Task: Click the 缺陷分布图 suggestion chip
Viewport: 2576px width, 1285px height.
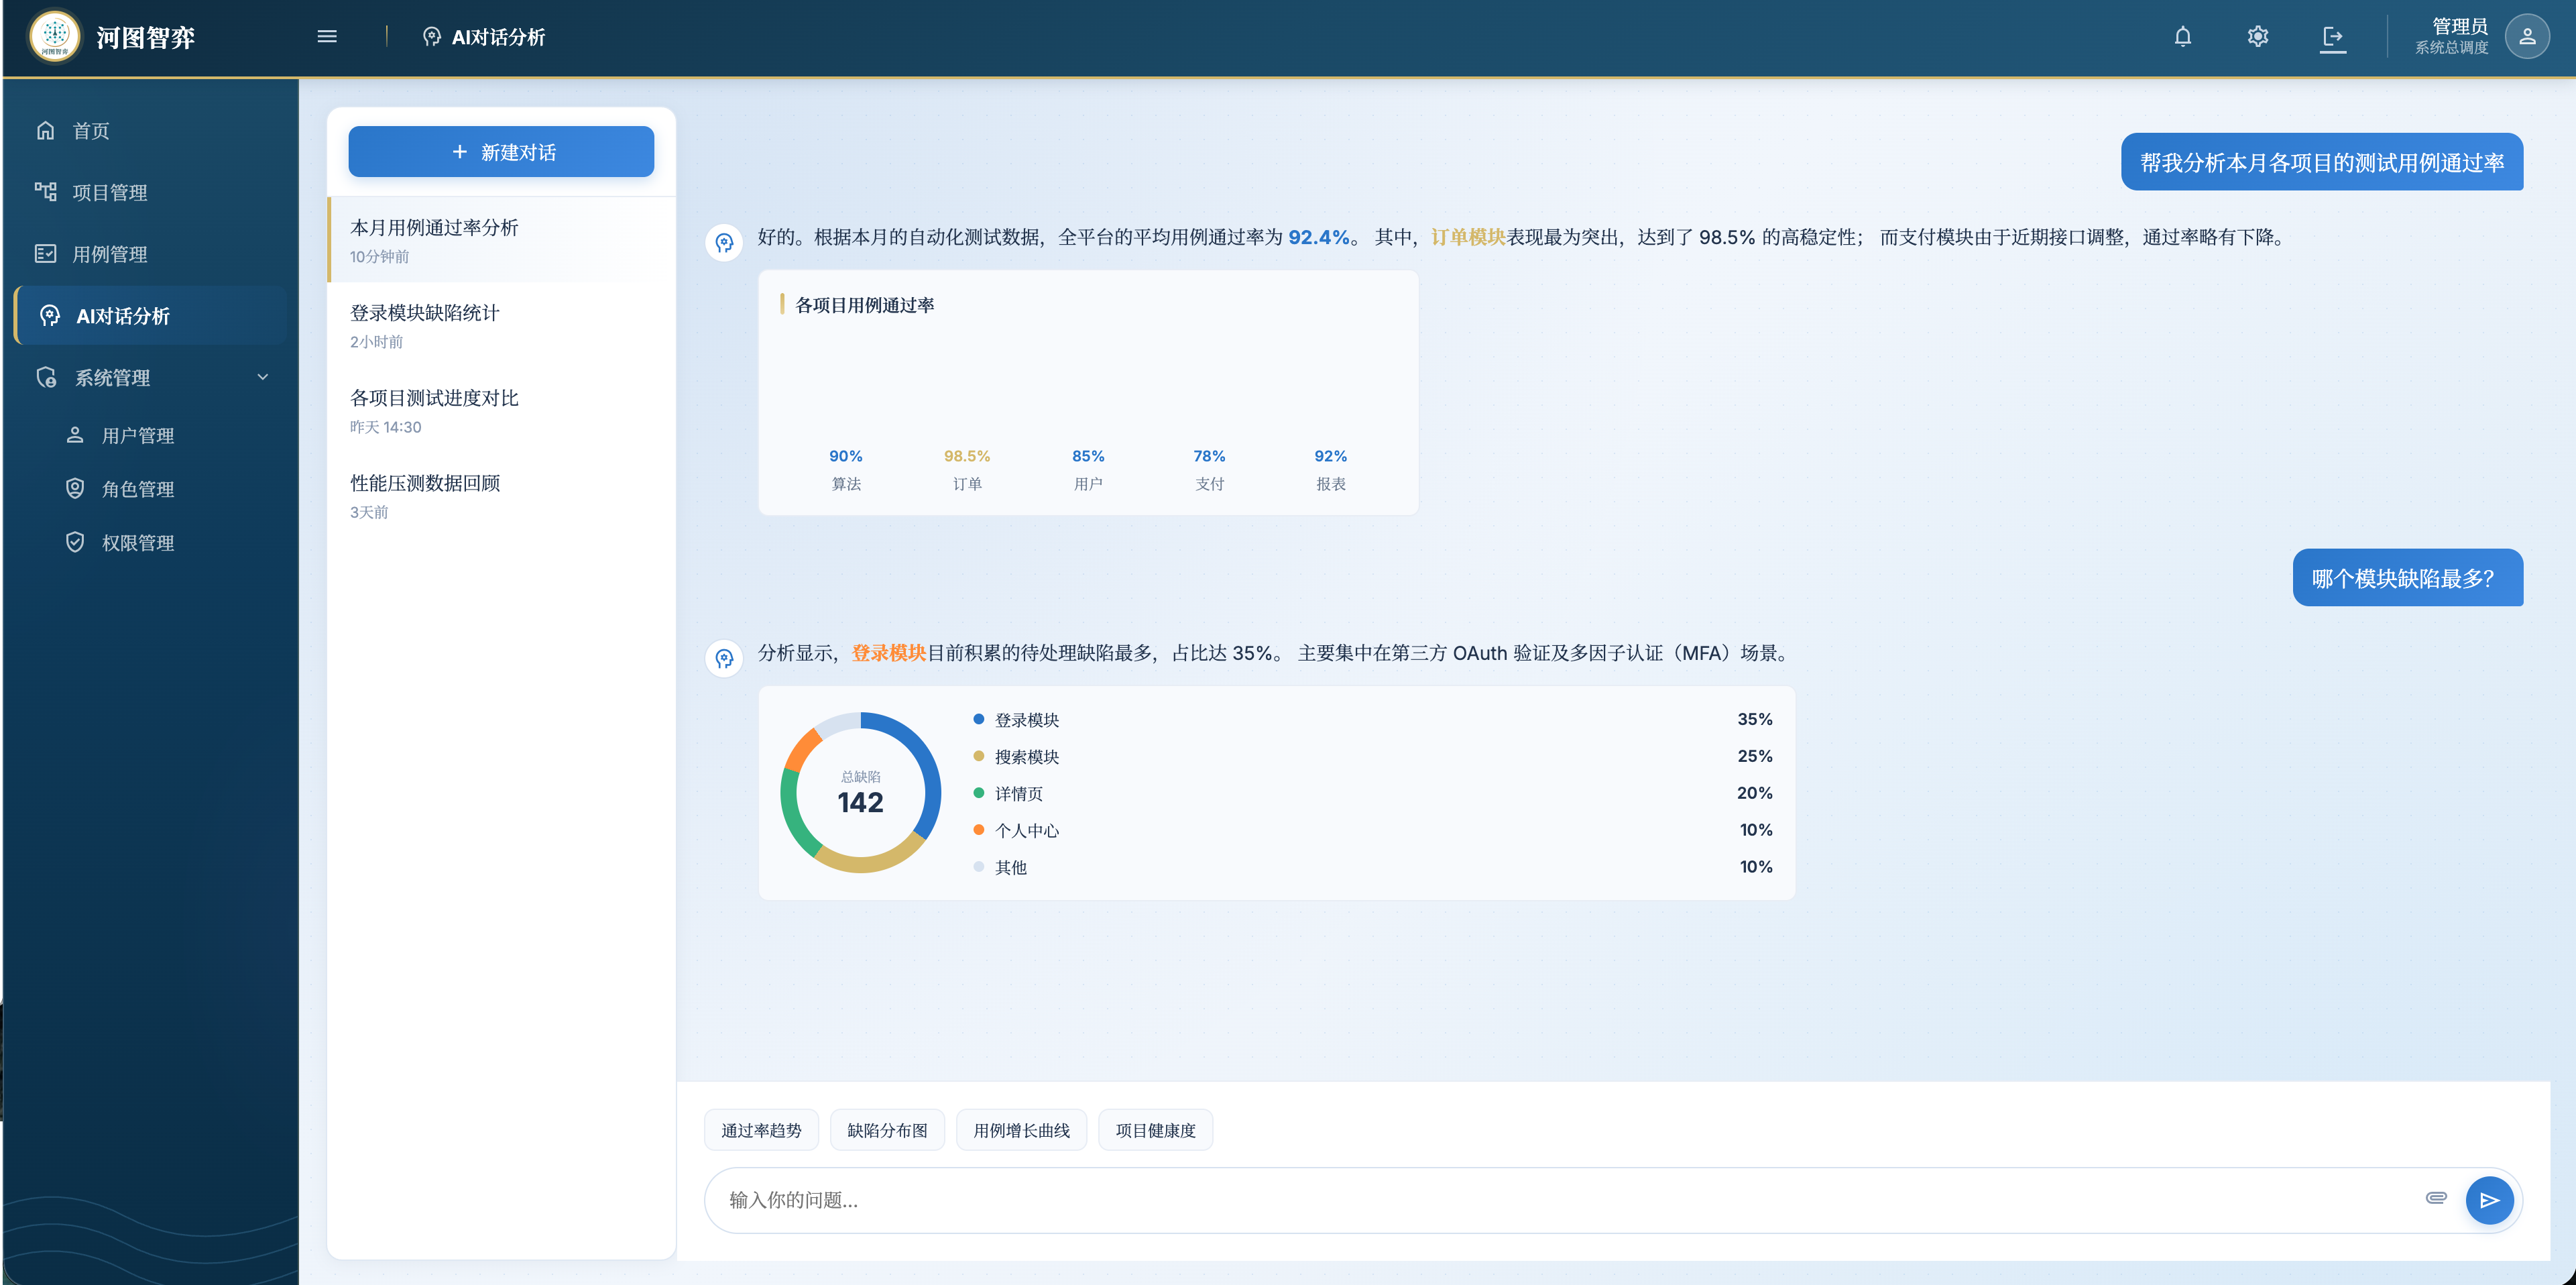Action: tap(887, 1130)
